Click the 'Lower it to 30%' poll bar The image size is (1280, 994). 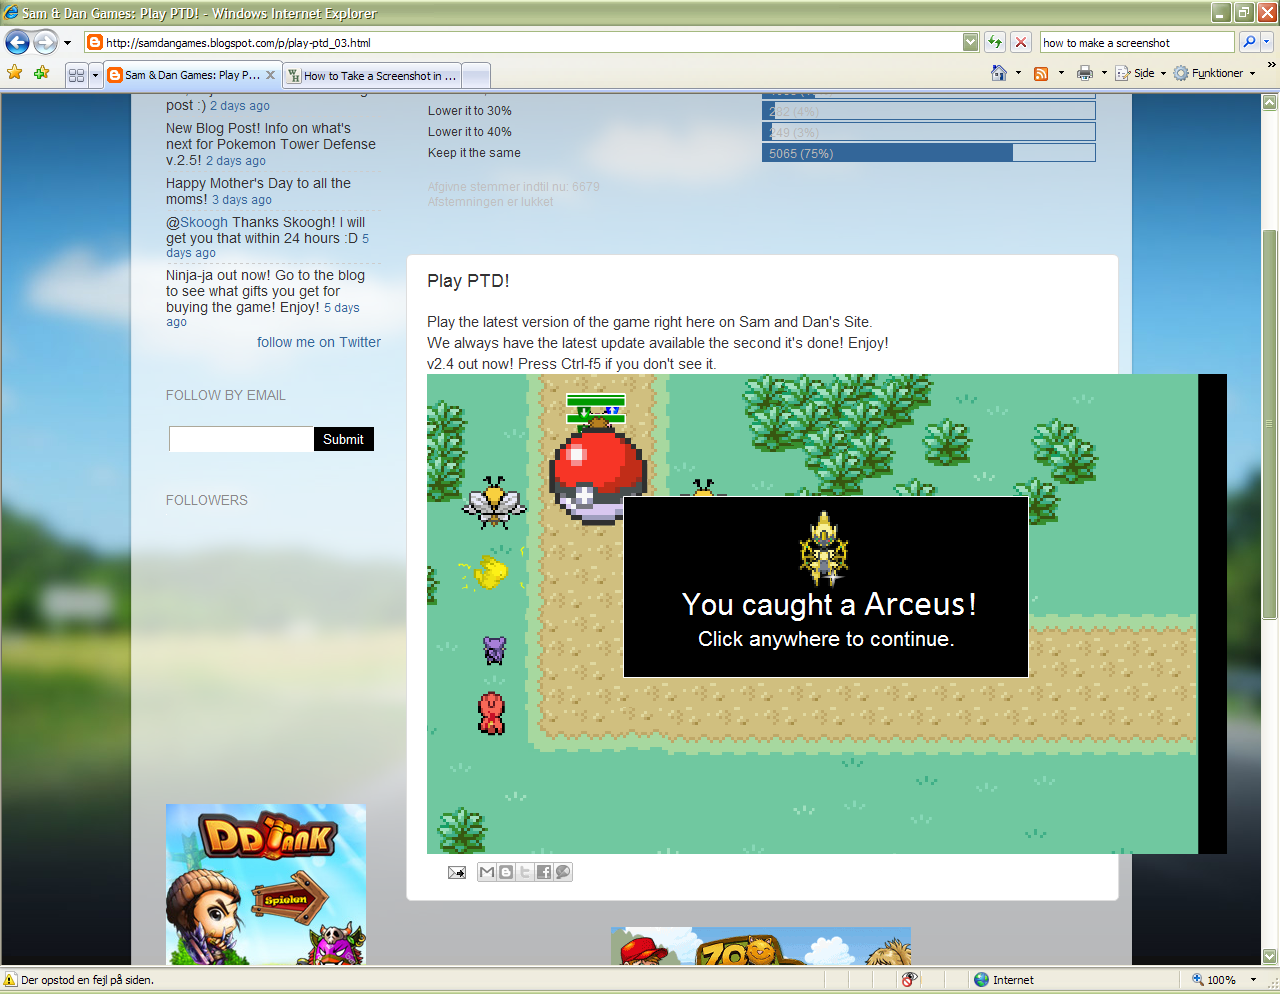coord(929,111)
